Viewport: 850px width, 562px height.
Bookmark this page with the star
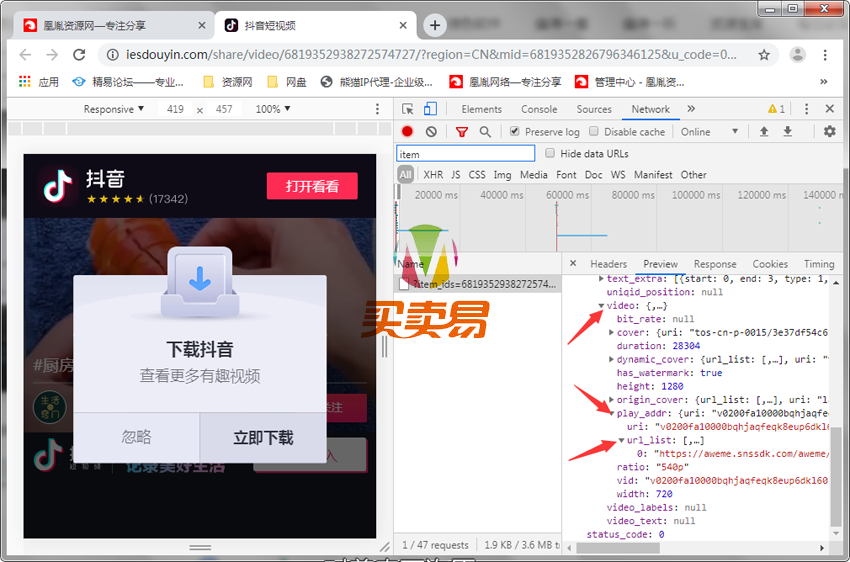[x=764, y=55]
